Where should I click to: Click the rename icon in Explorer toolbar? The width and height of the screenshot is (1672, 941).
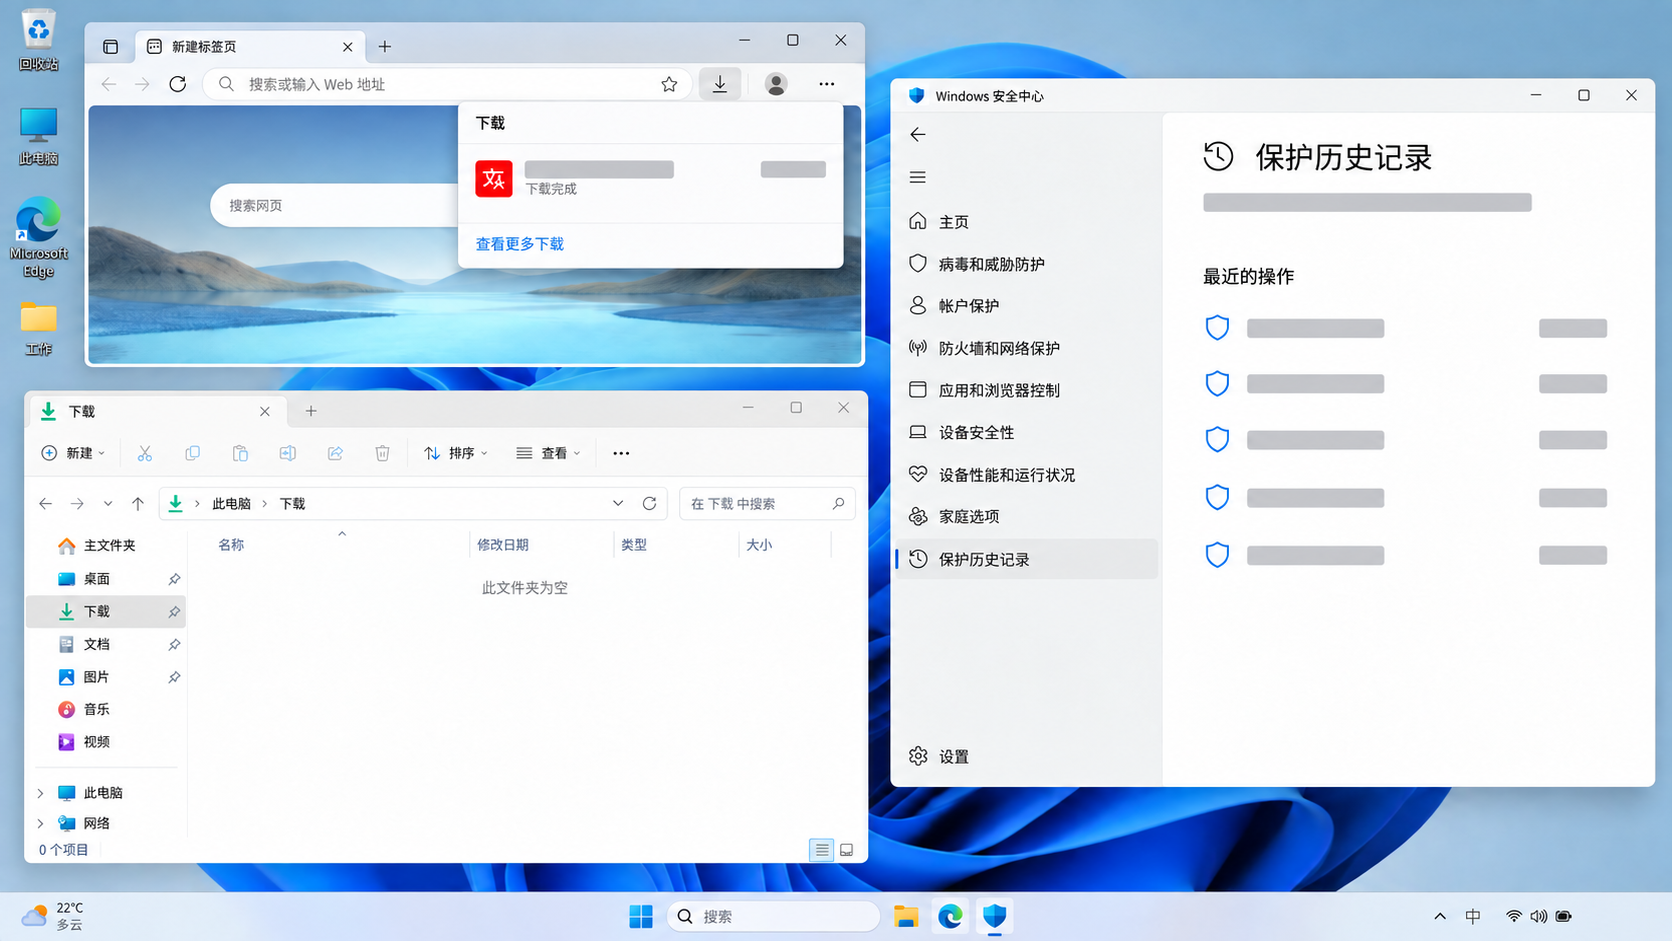click(x=287, y=453)
